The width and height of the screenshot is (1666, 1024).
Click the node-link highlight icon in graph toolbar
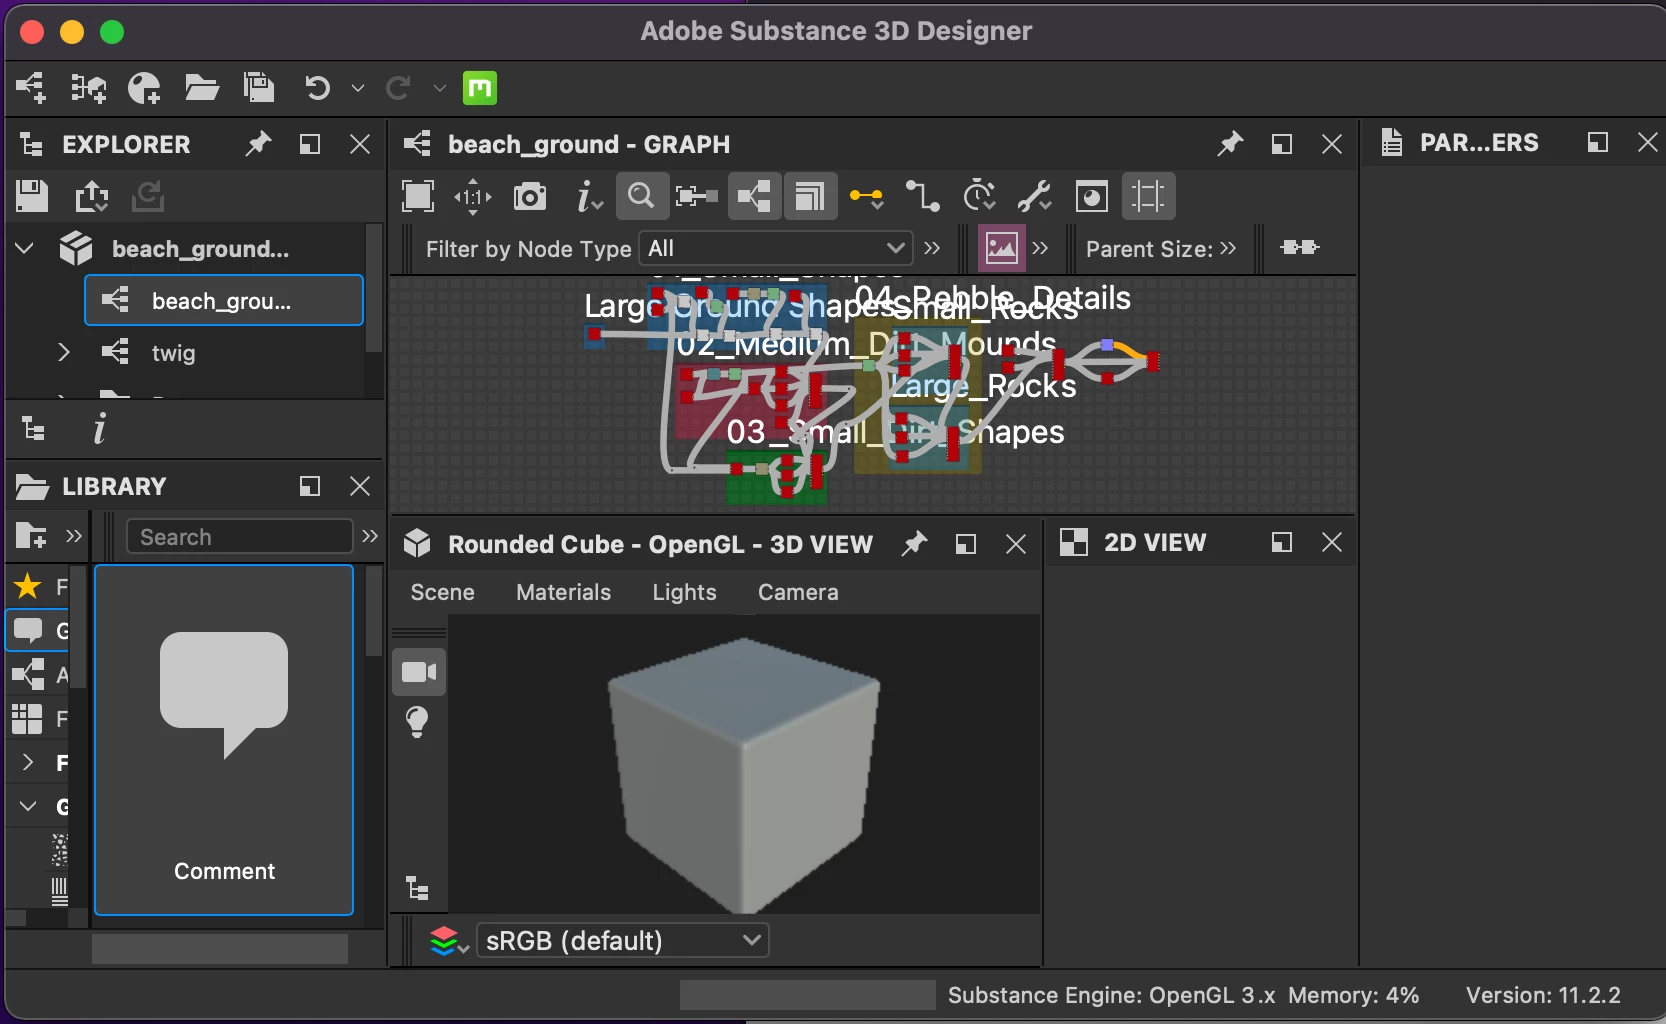point(697,196)
